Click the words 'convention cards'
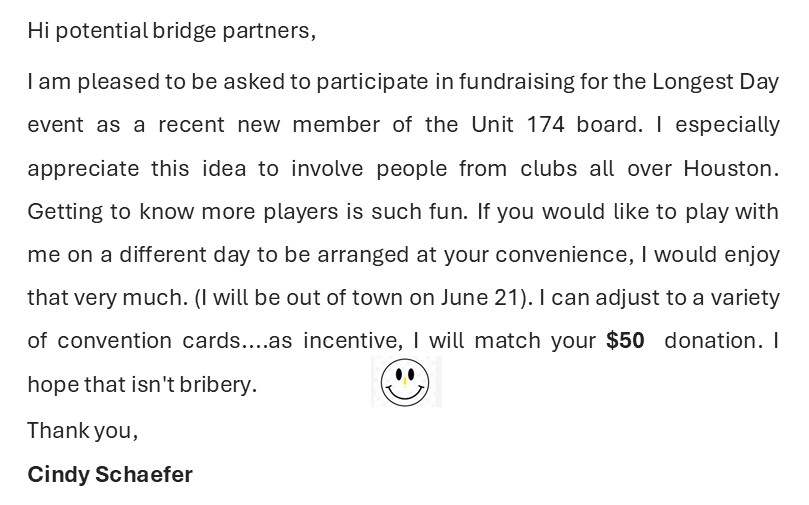 149,341
